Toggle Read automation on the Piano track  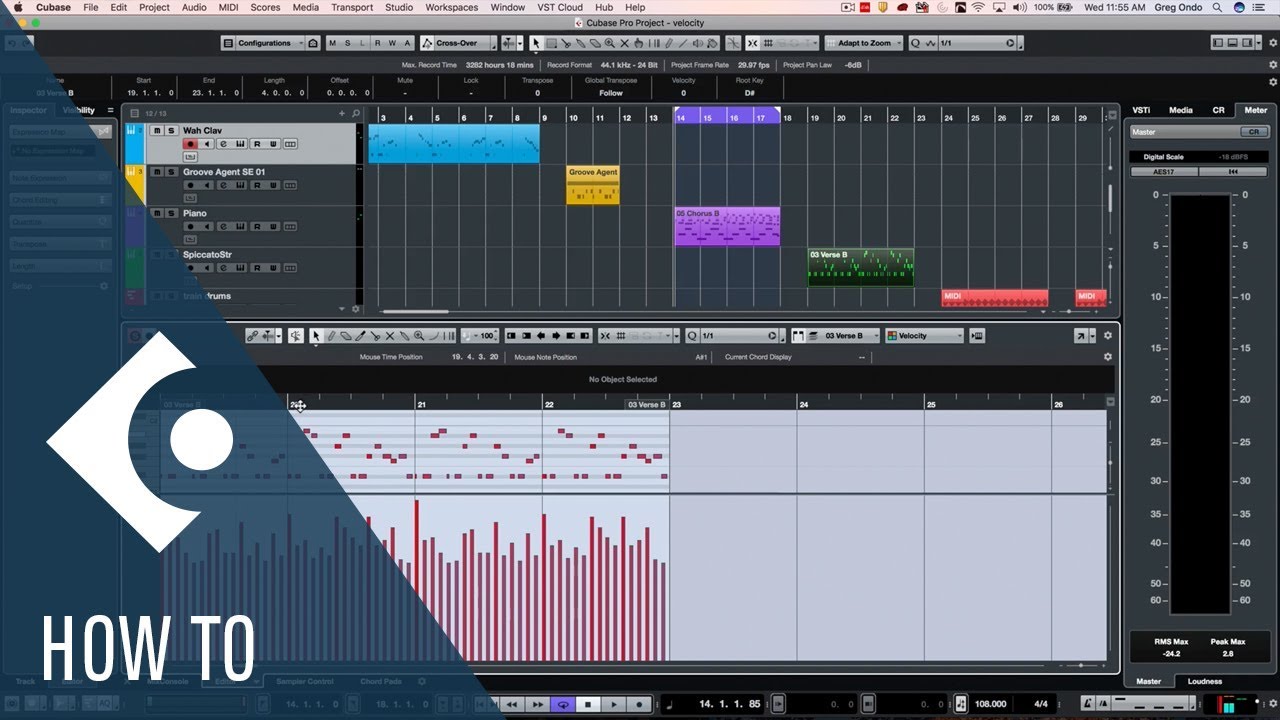pyautogui.click(x=257, y=226)
